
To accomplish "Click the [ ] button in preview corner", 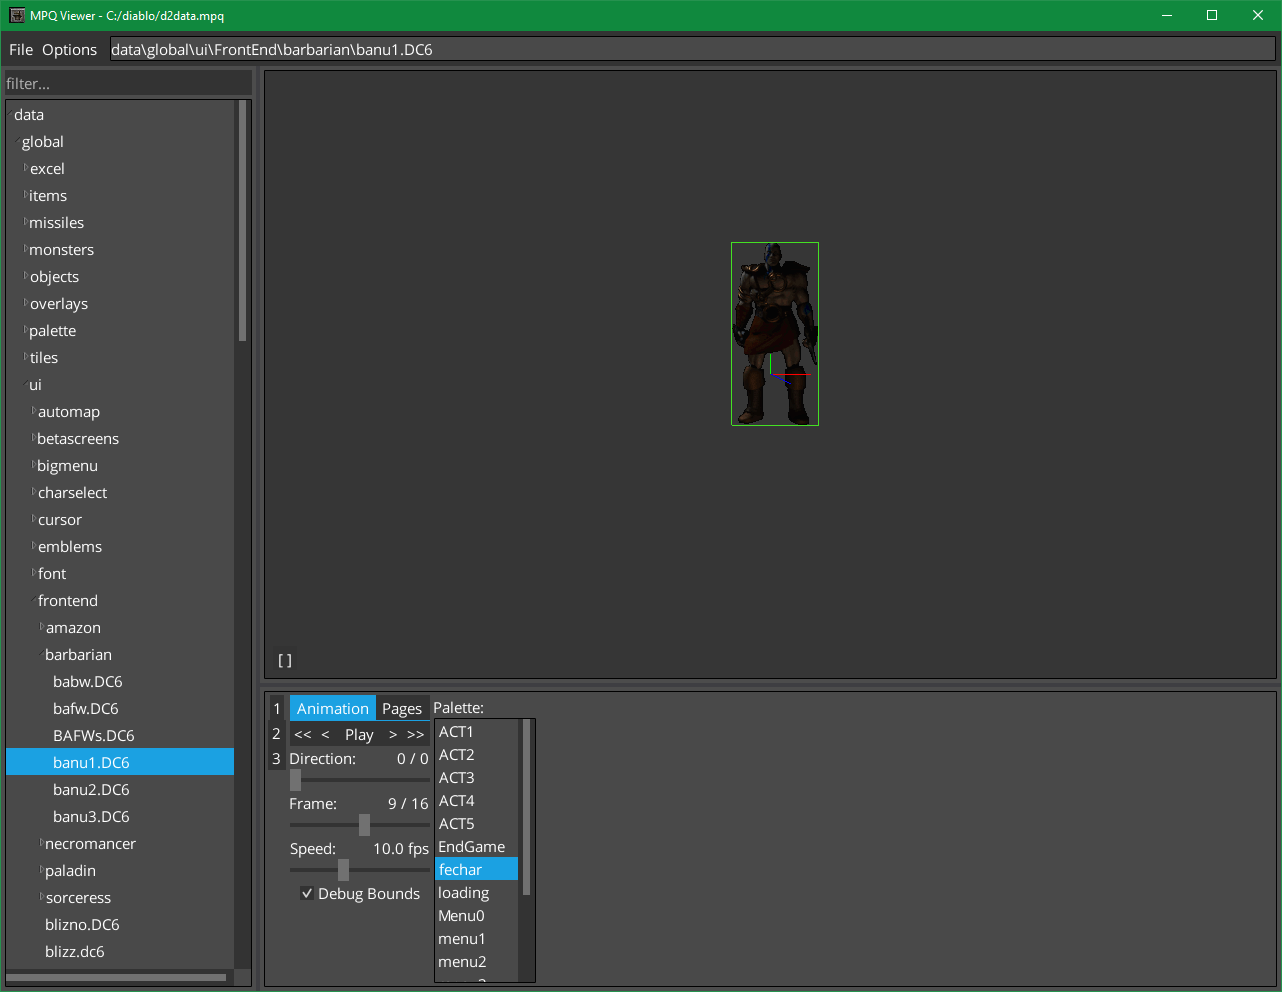I will pyautogui.click(x=285, y=660).
